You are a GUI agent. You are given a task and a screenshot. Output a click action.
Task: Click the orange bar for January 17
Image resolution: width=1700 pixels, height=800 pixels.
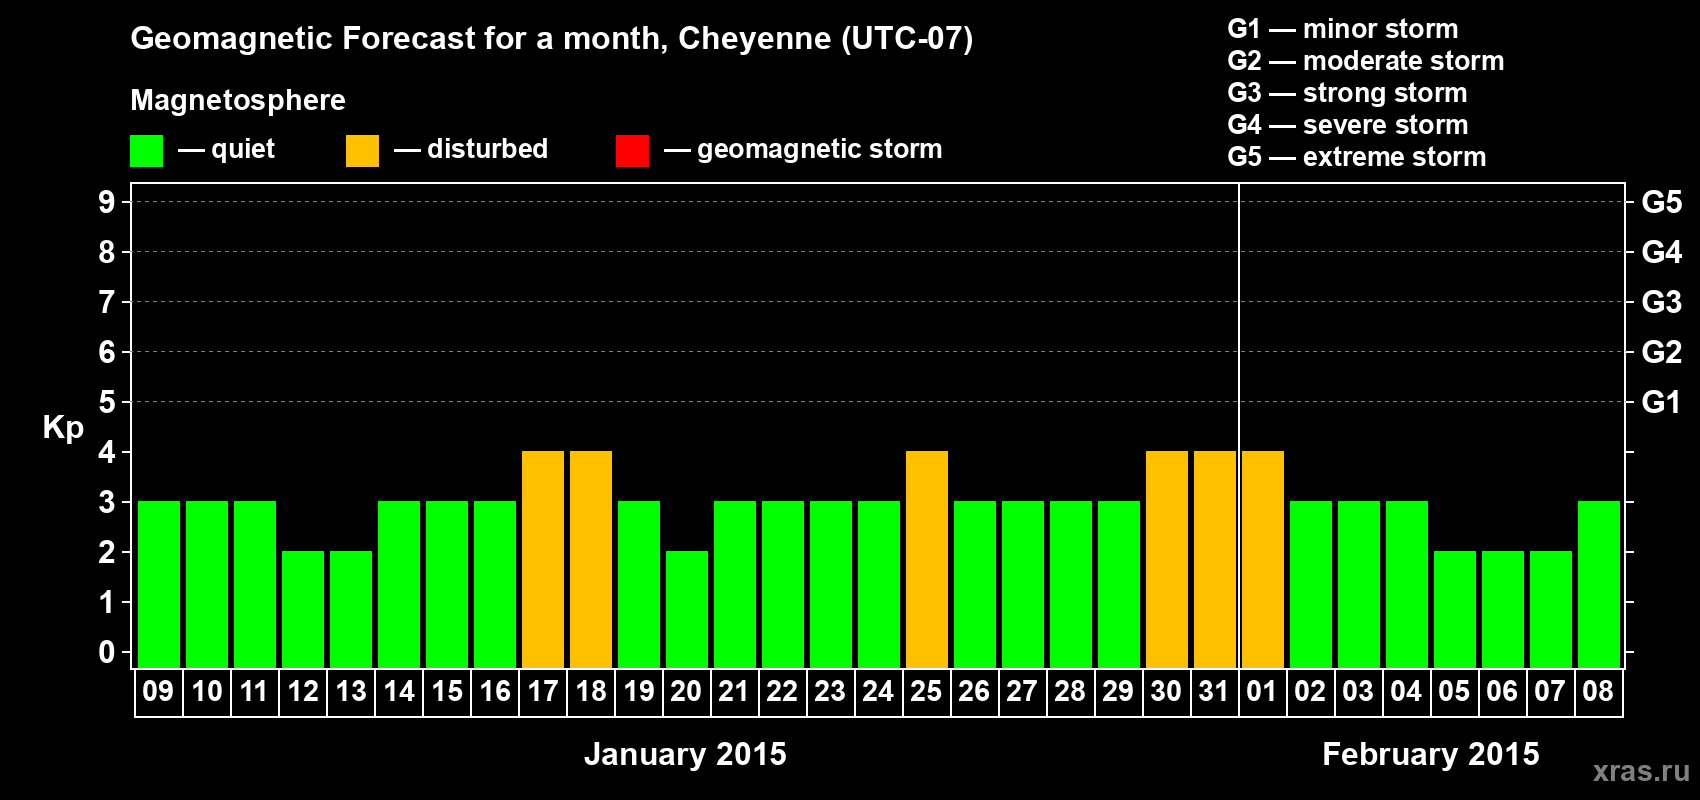(543, 559)
